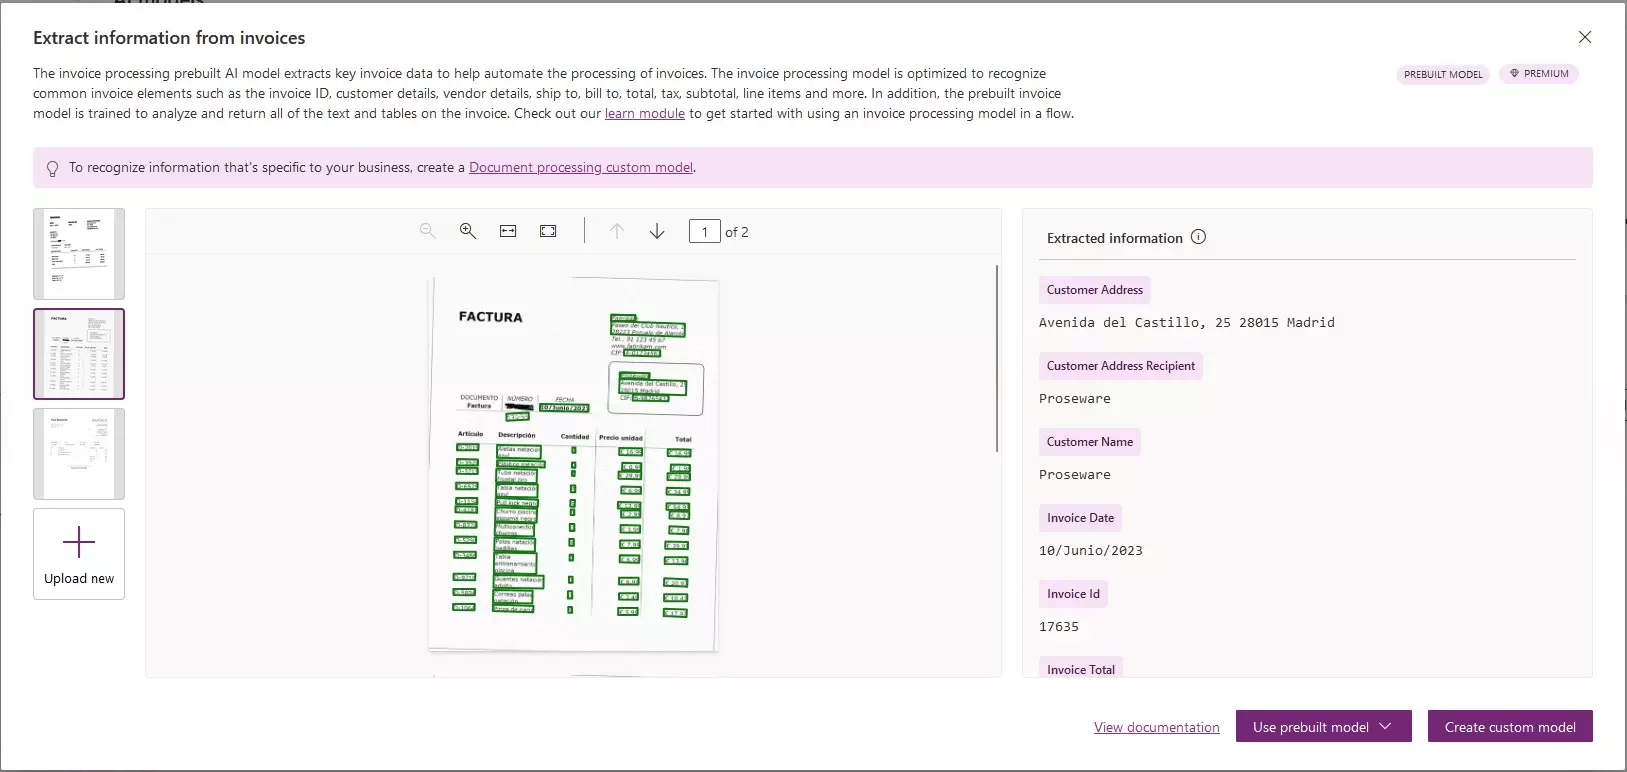Click the FACTURA heading in preview
1627x772 pixels.
490,317
